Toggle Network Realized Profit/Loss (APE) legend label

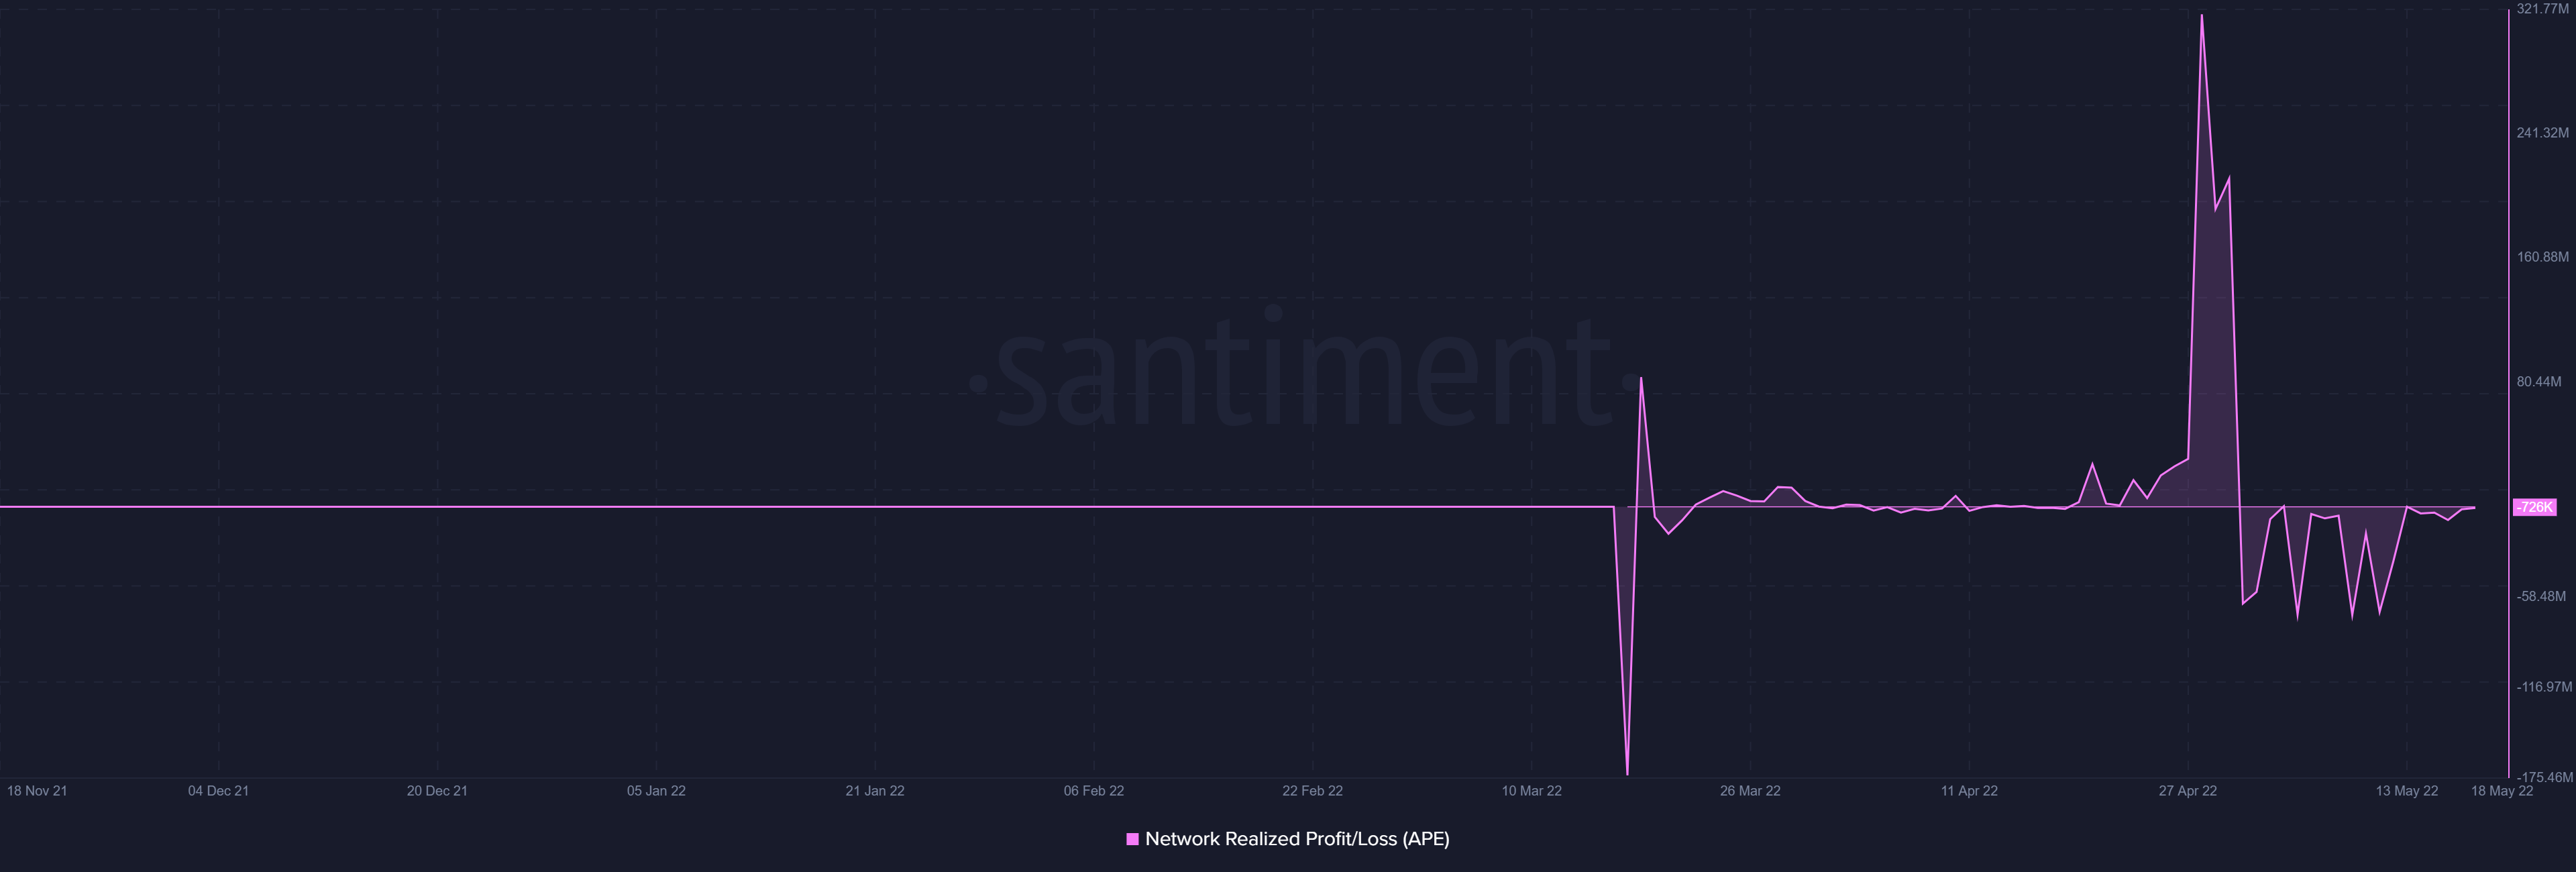click(x=1296, y=839)
